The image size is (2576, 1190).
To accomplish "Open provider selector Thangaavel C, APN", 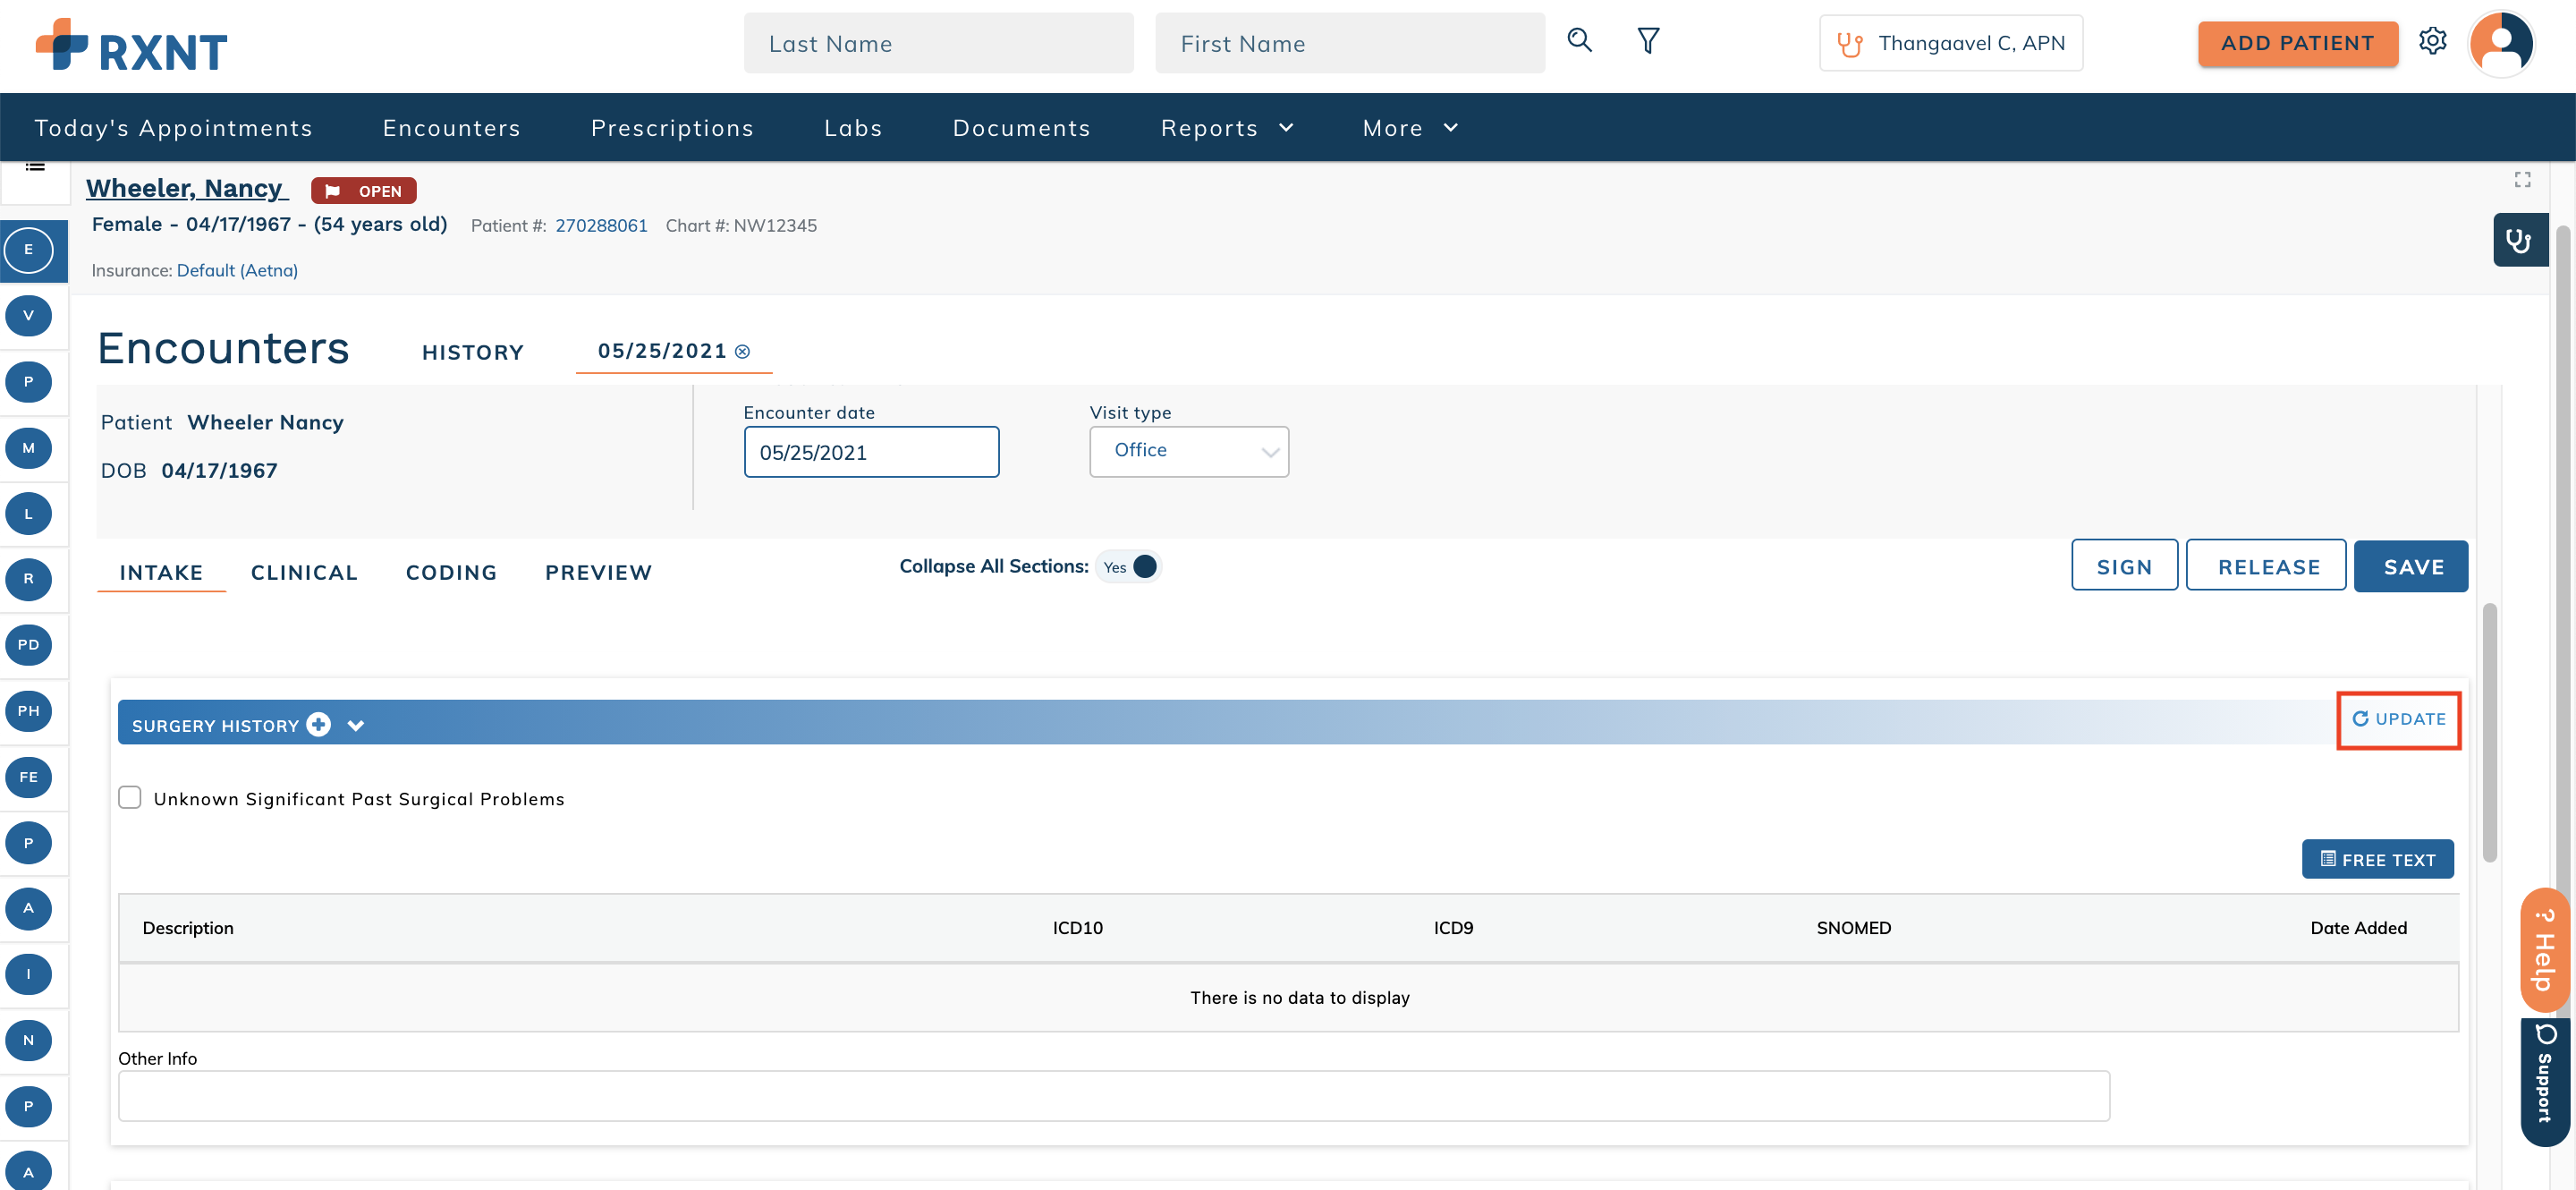I will click(x=1950, y=43).
